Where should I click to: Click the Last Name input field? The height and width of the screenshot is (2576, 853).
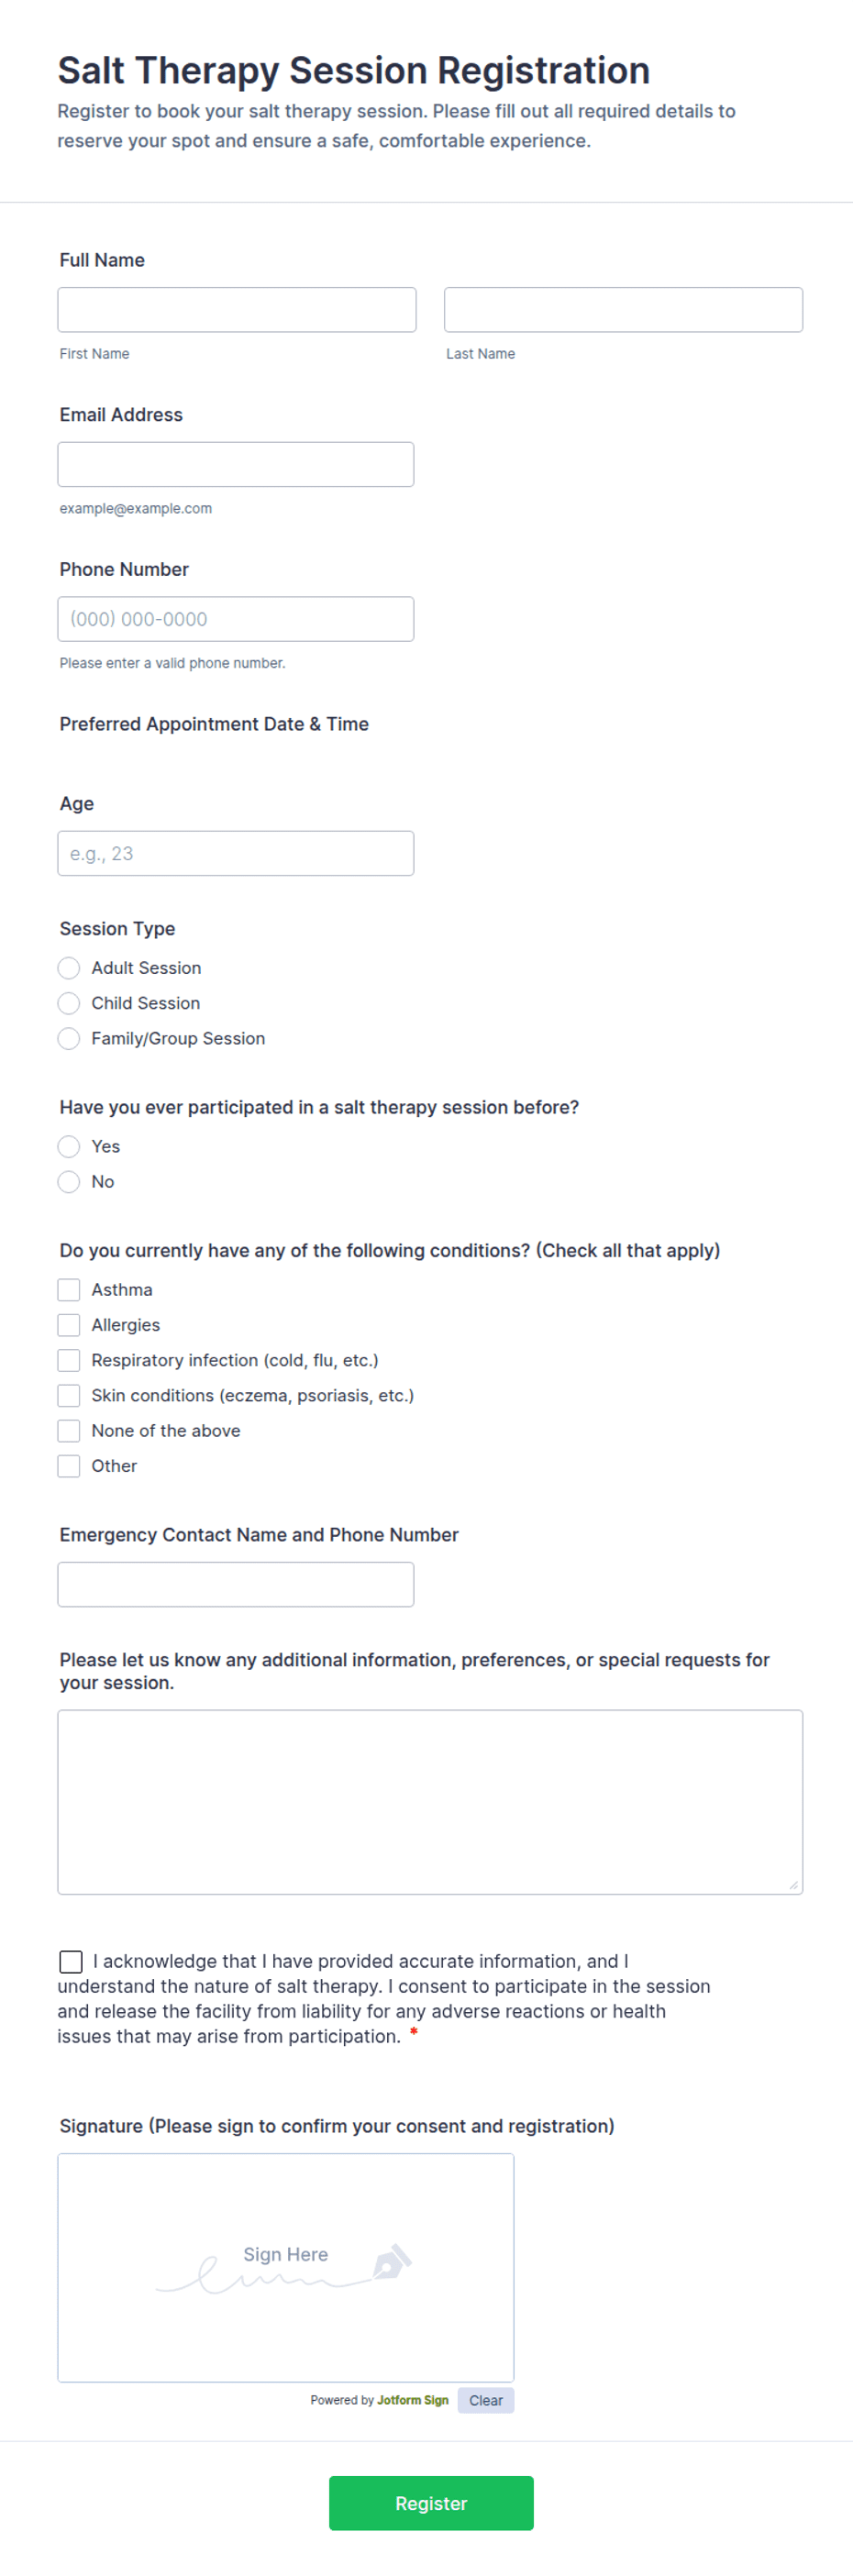(x=623, y=310)
